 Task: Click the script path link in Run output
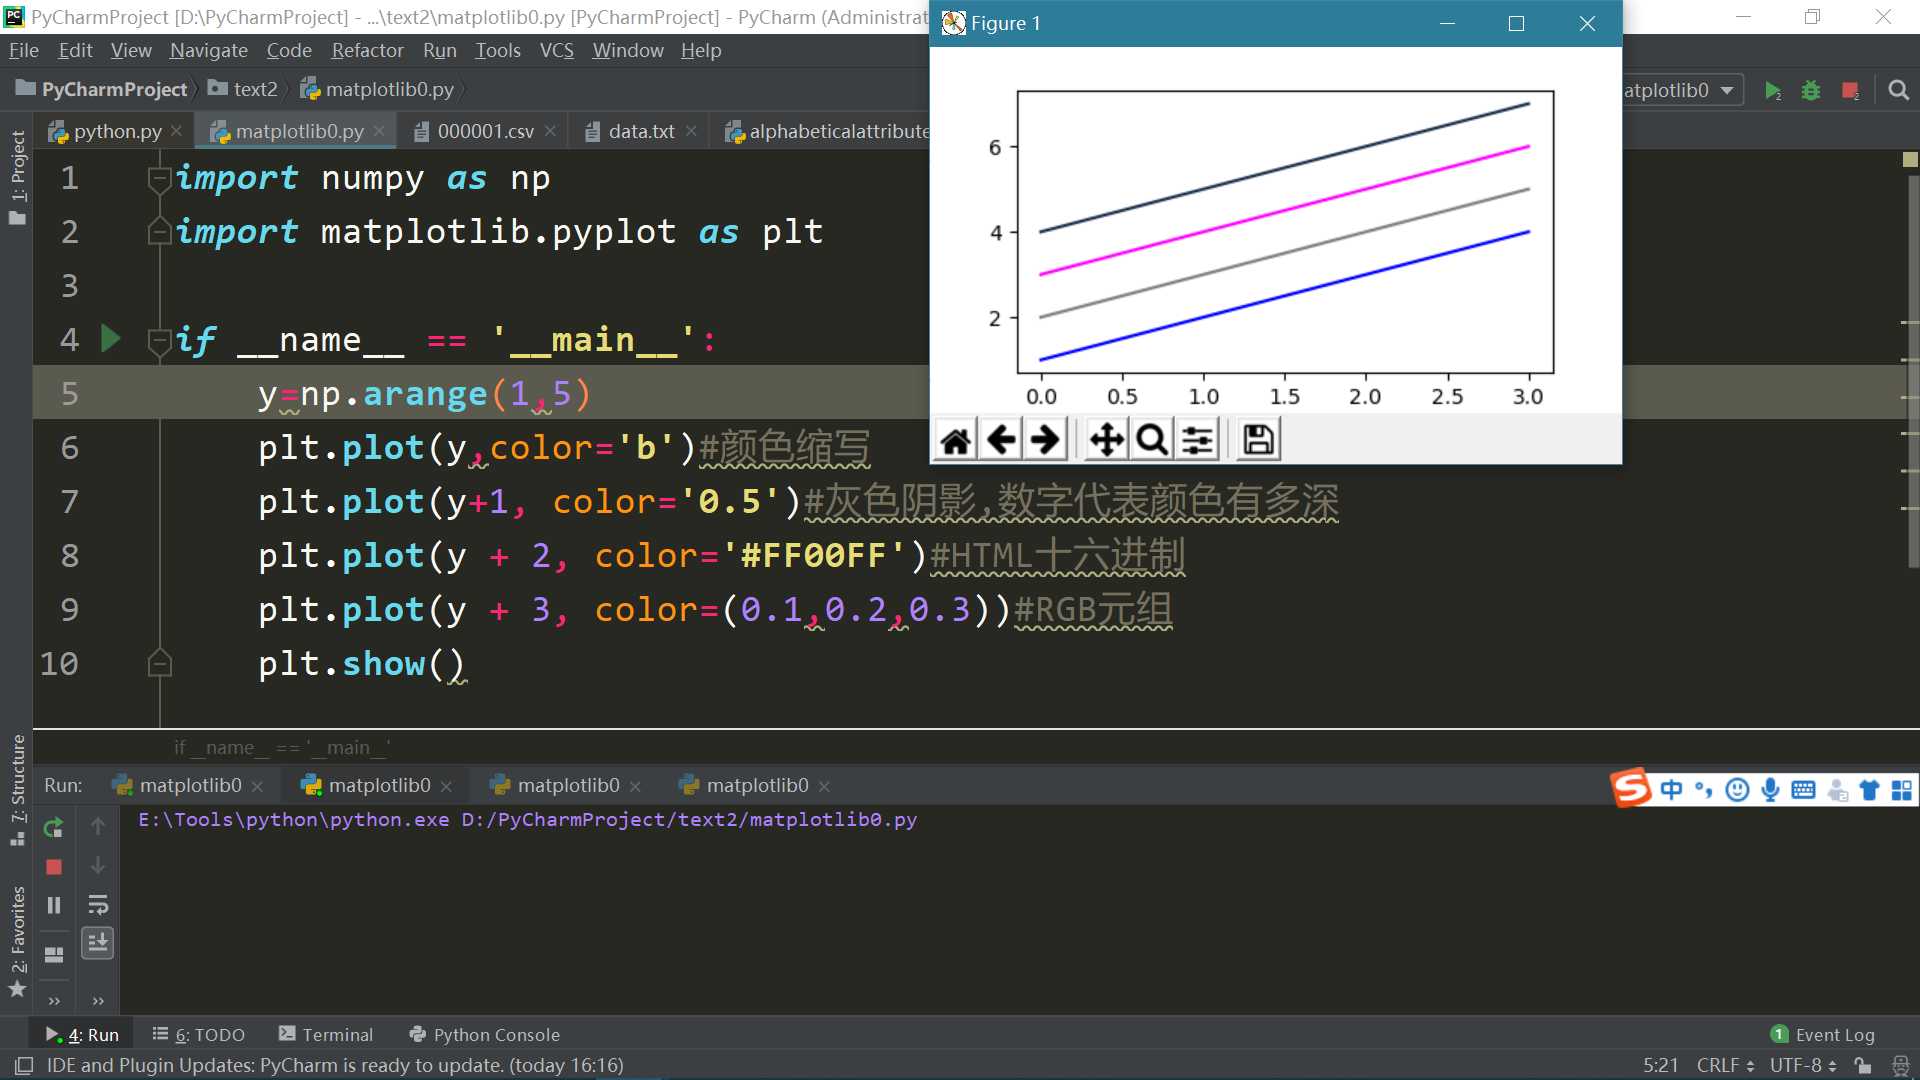(x=689, y=820)
